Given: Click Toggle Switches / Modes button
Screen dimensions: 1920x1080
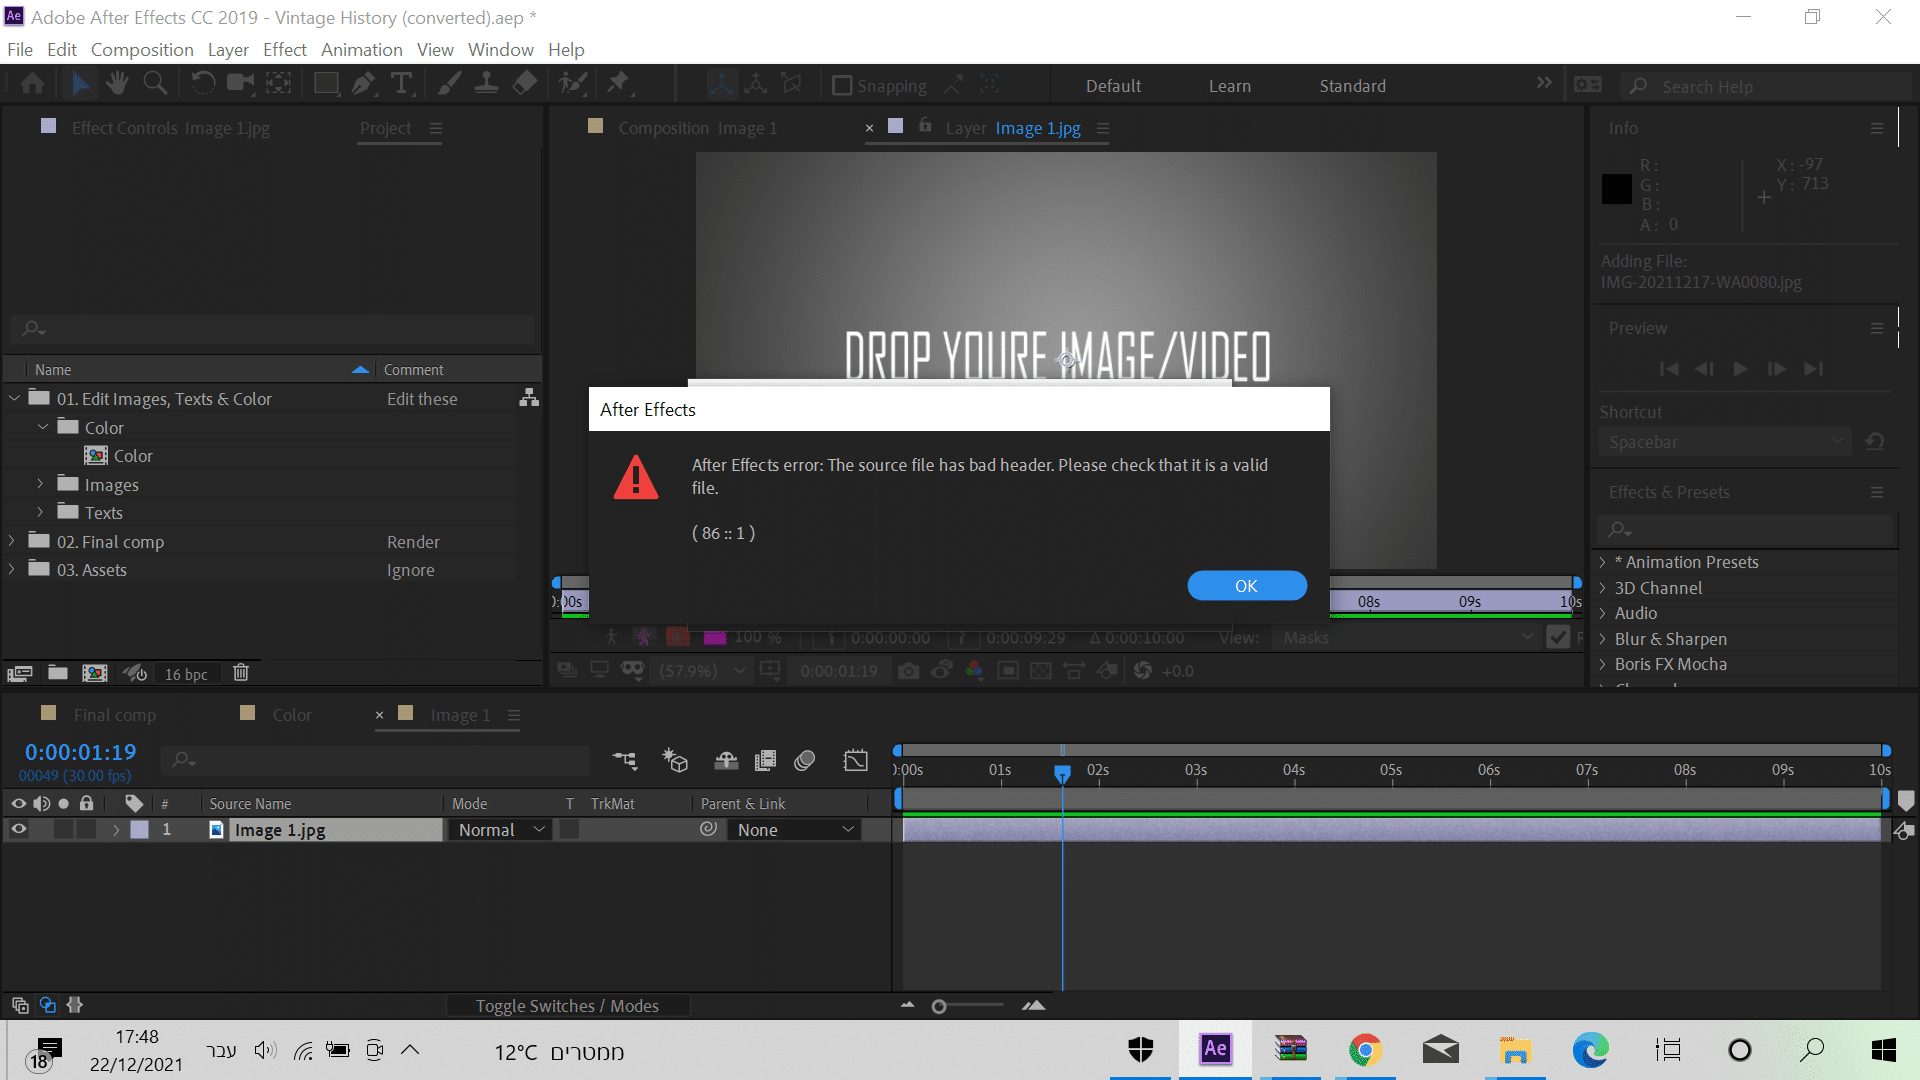Looking at the screenshot, I should [x=567, y=1006].
